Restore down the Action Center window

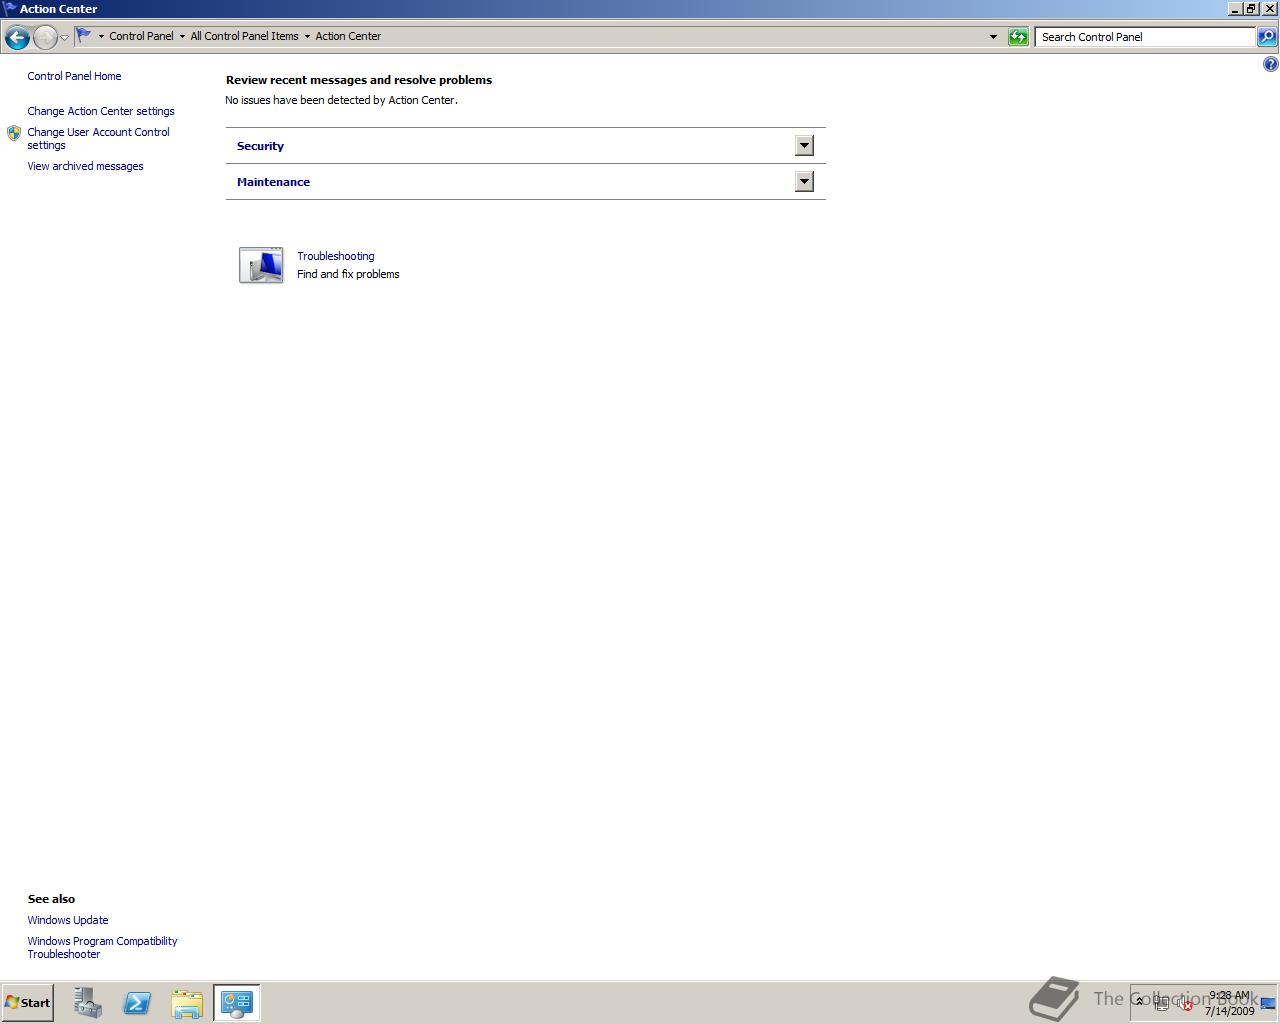tap(1251, 8)
